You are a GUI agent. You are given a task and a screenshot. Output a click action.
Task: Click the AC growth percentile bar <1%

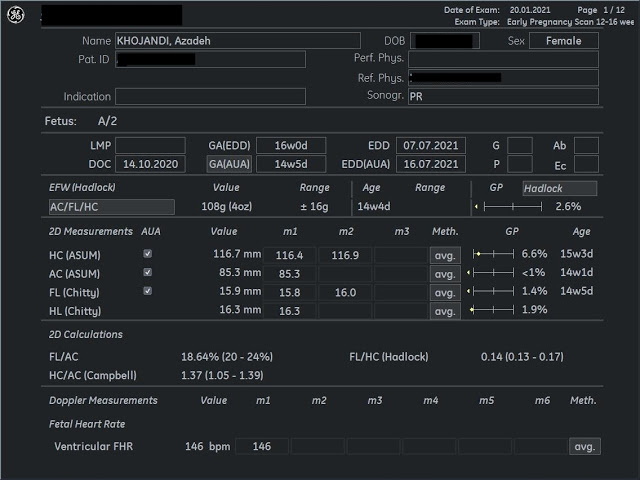(x=491, y=272)
